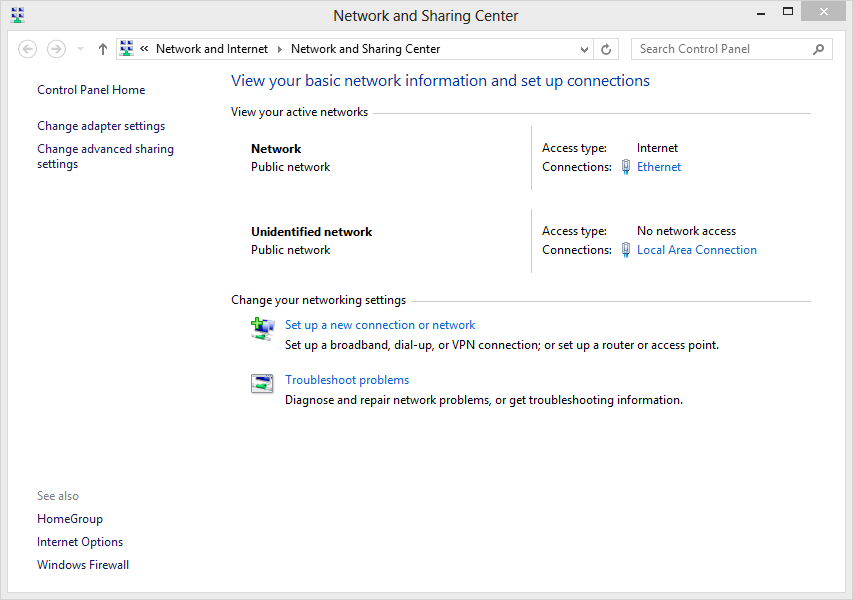Expand the address bar breadcrumb chevron
853x600 pixels.
tap(144, 48)
